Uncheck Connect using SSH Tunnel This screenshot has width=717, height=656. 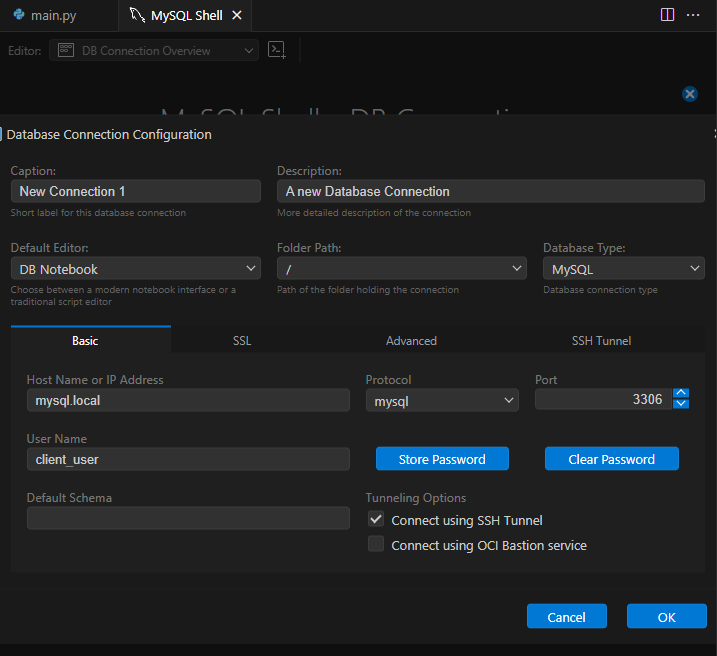point(376,519)
